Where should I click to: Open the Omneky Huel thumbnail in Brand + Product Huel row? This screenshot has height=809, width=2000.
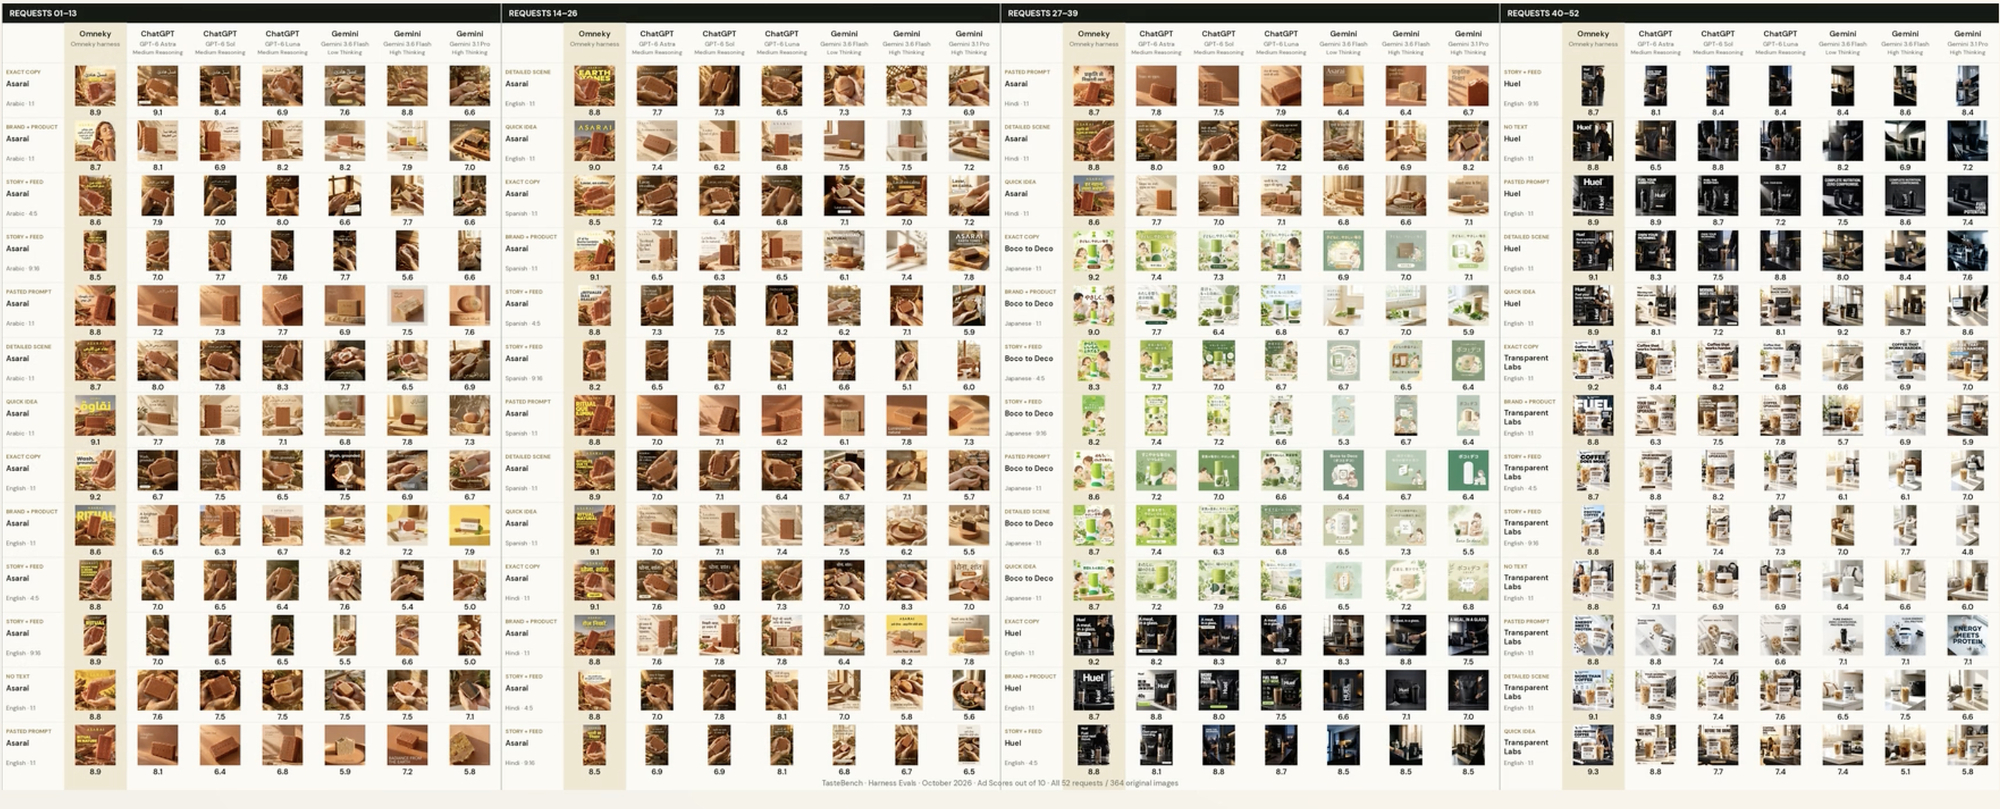click(1093, 691)
